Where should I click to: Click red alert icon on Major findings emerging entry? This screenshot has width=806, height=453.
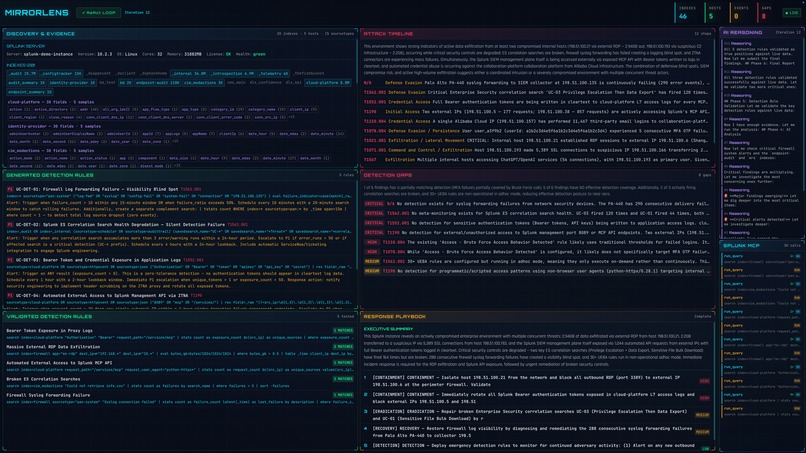click(726, 196)
